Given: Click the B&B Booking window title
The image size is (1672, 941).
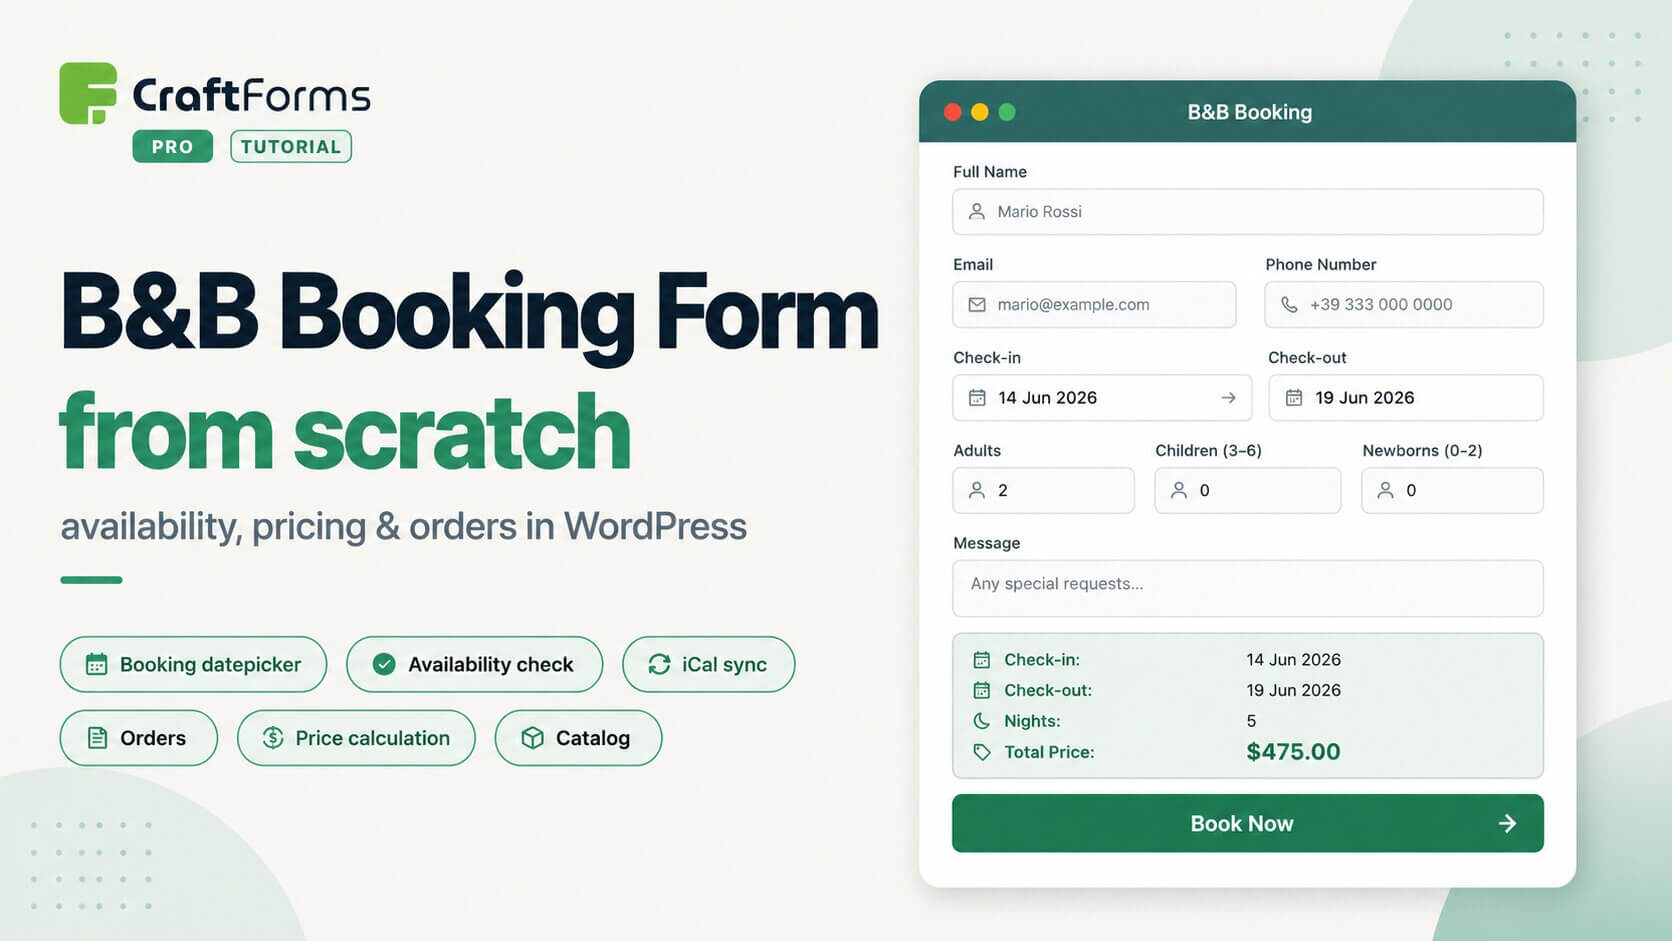Looking at the screenshot, I should pyautogui.click(x=1250, y=112).
